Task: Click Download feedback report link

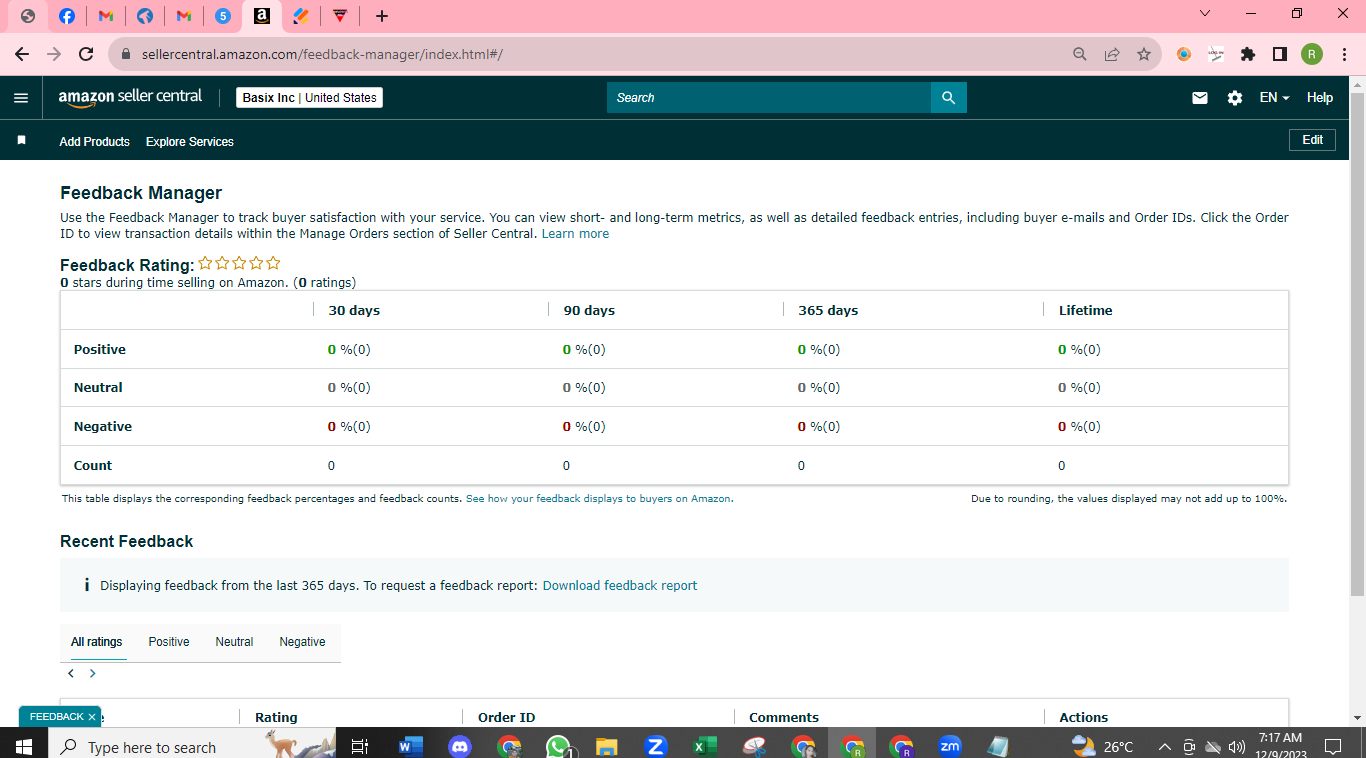Action: [620, 586]
